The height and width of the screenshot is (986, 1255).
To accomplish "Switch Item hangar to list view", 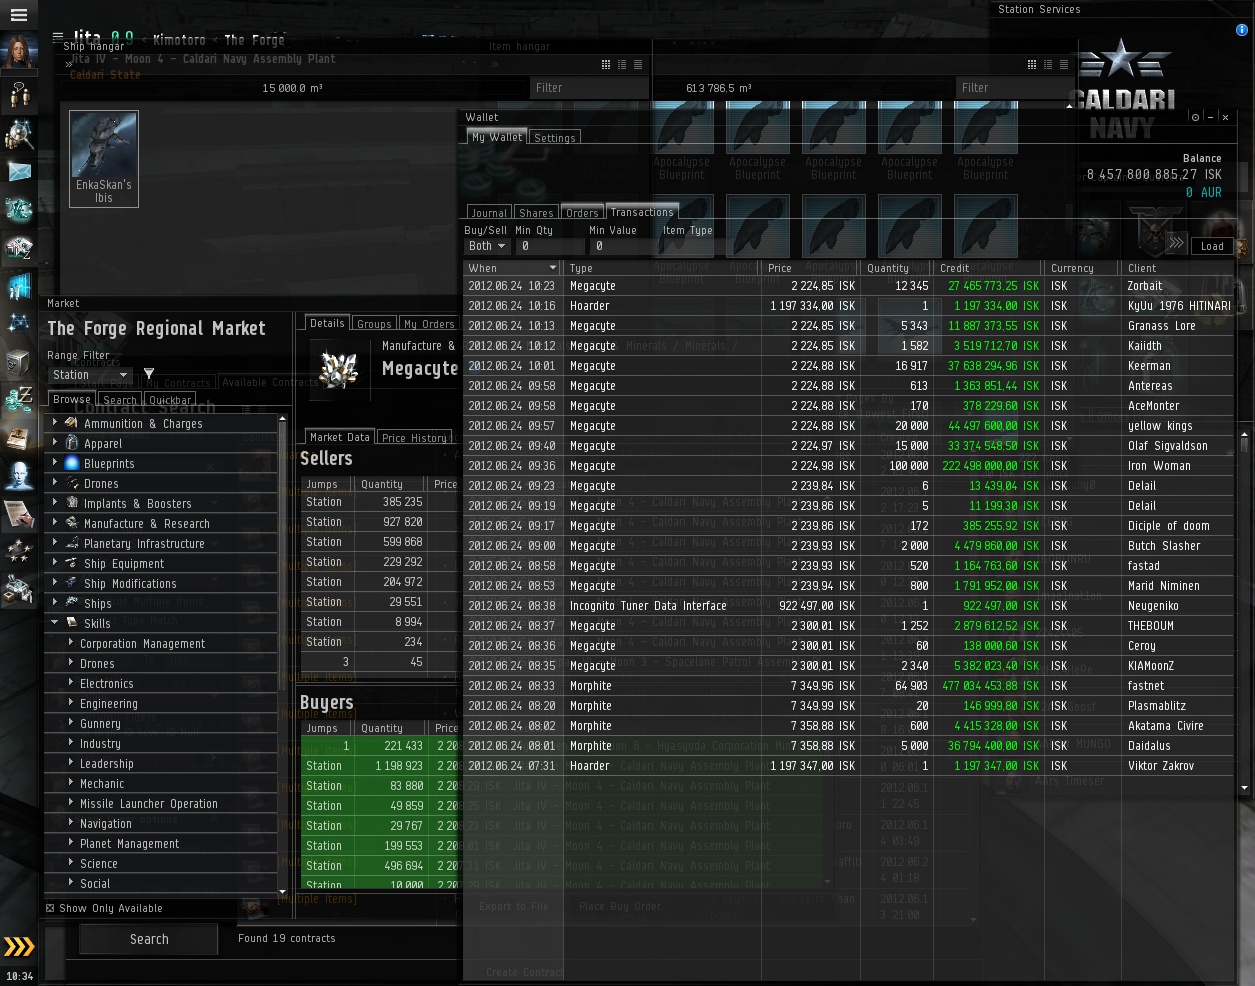I will coord(1064,64).
